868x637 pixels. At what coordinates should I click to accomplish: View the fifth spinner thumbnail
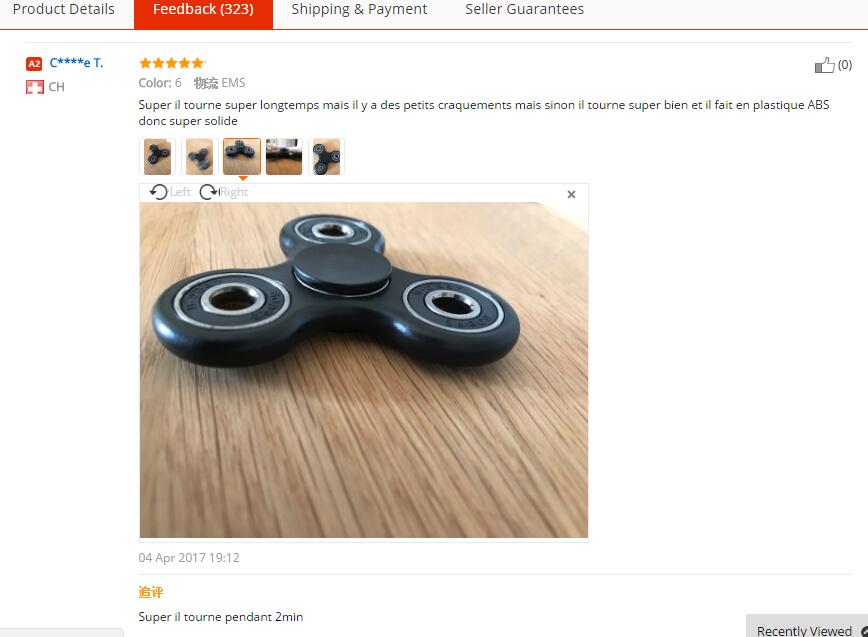(x=327, y=157)
